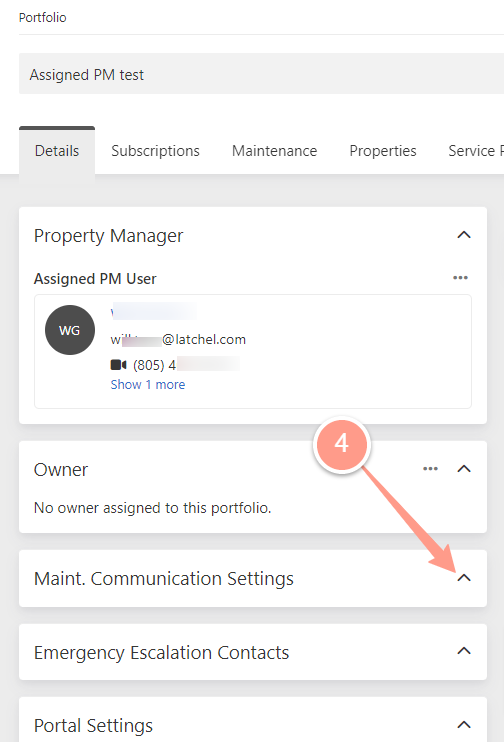Image resolution: width=504 pixels, height=742 pixels.
Task: Select the Details tab
Action: [57, 151]
